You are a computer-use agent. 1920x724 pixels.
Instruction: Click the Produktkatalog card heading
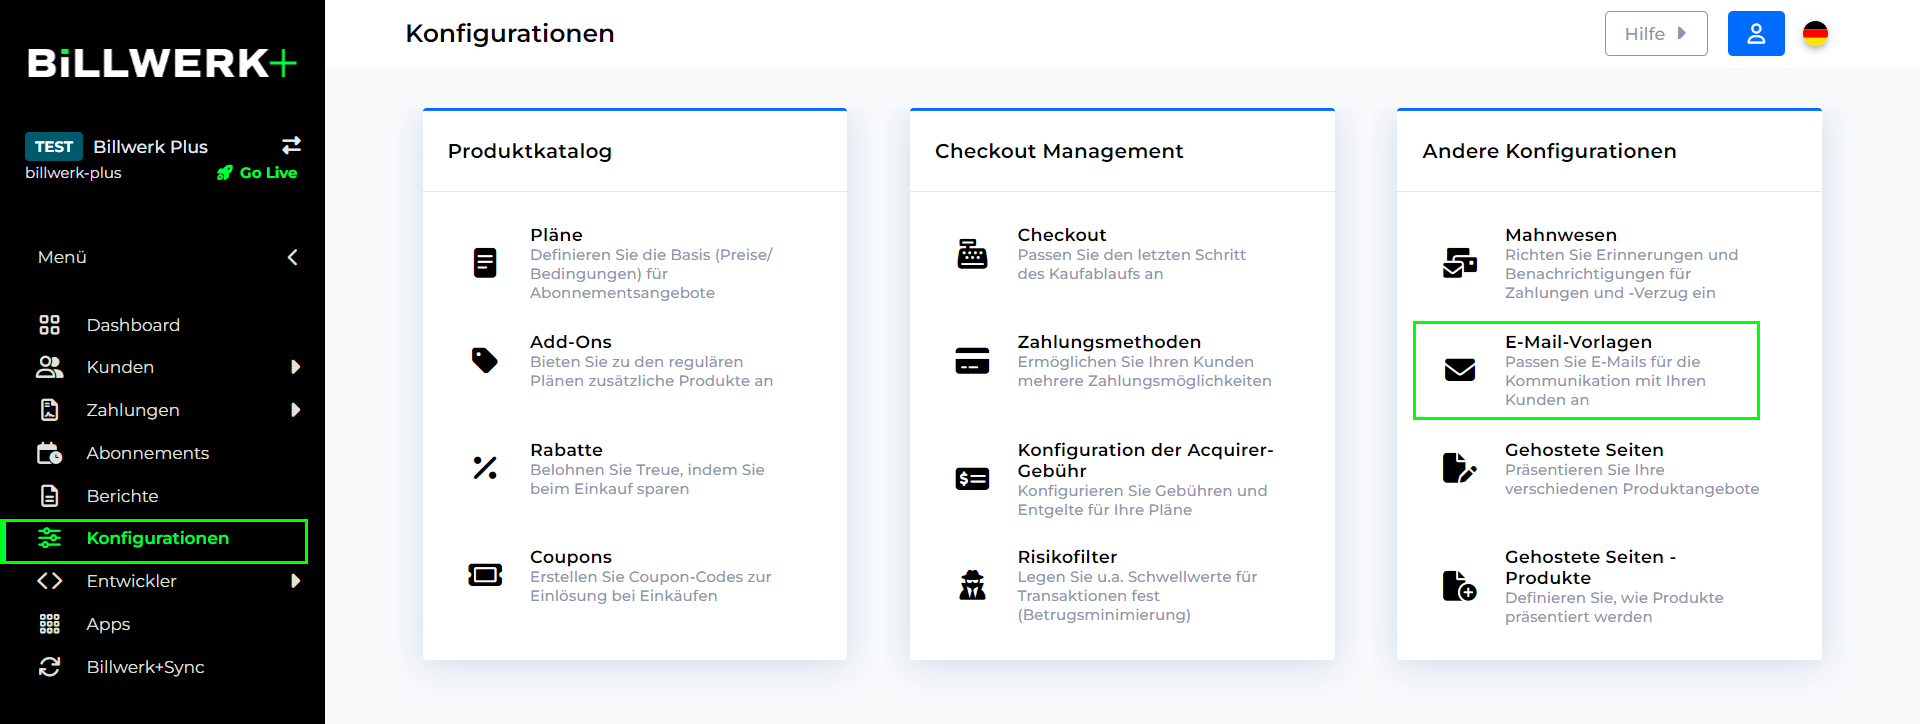(530, 151)
